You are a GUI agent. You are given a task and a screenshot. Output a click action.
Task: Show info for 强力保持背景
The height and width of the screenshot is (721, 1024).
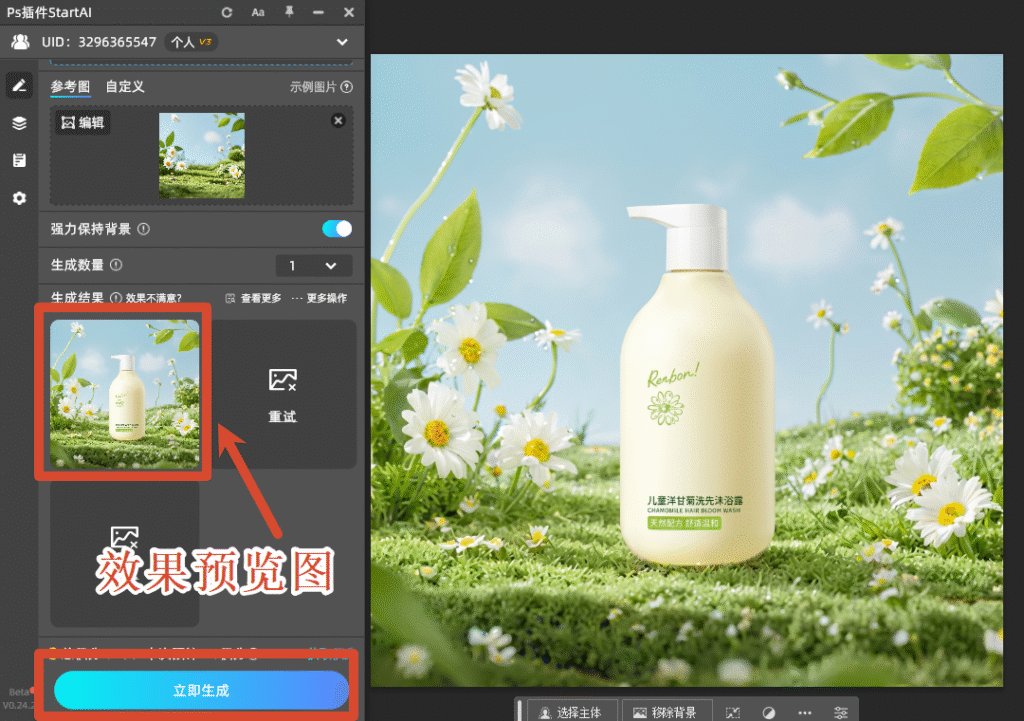click(144, 229)
